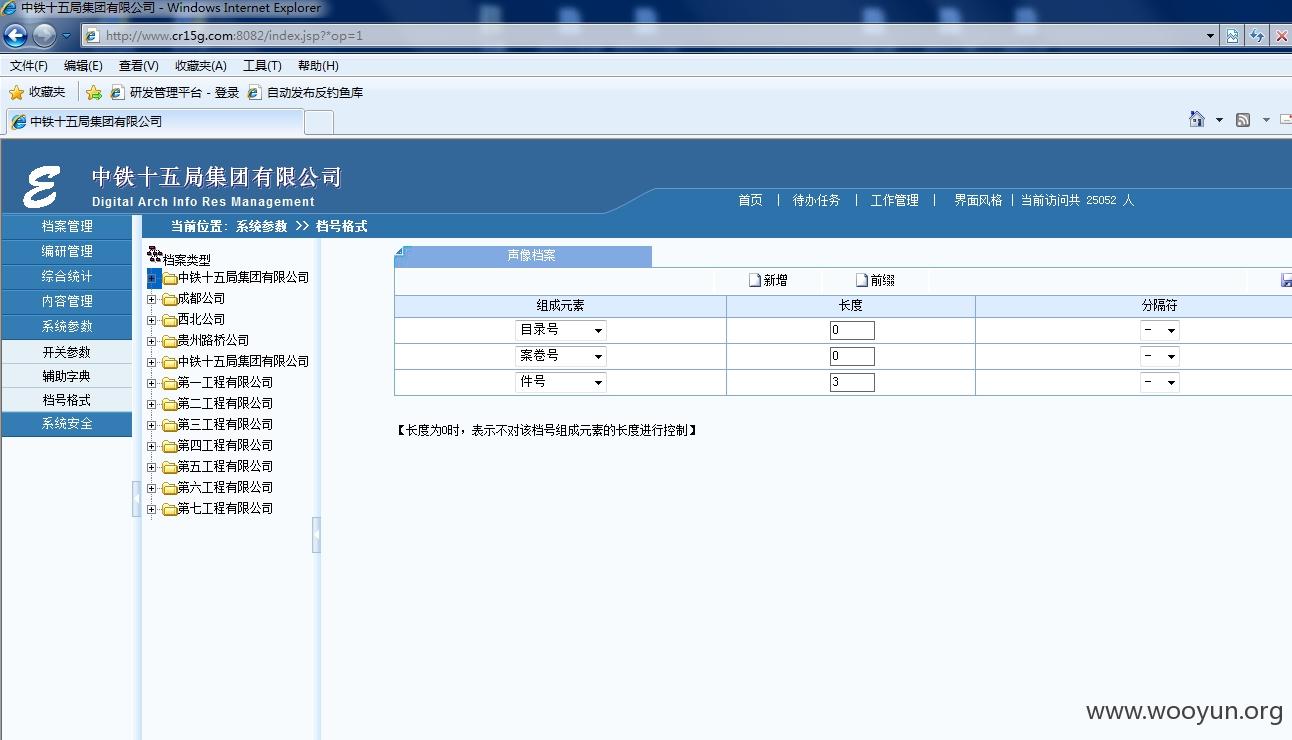Click the 档案类型 tree root icon
Image resolution: width=1292 pixels, height=740 pixels.
pos(154,254)
